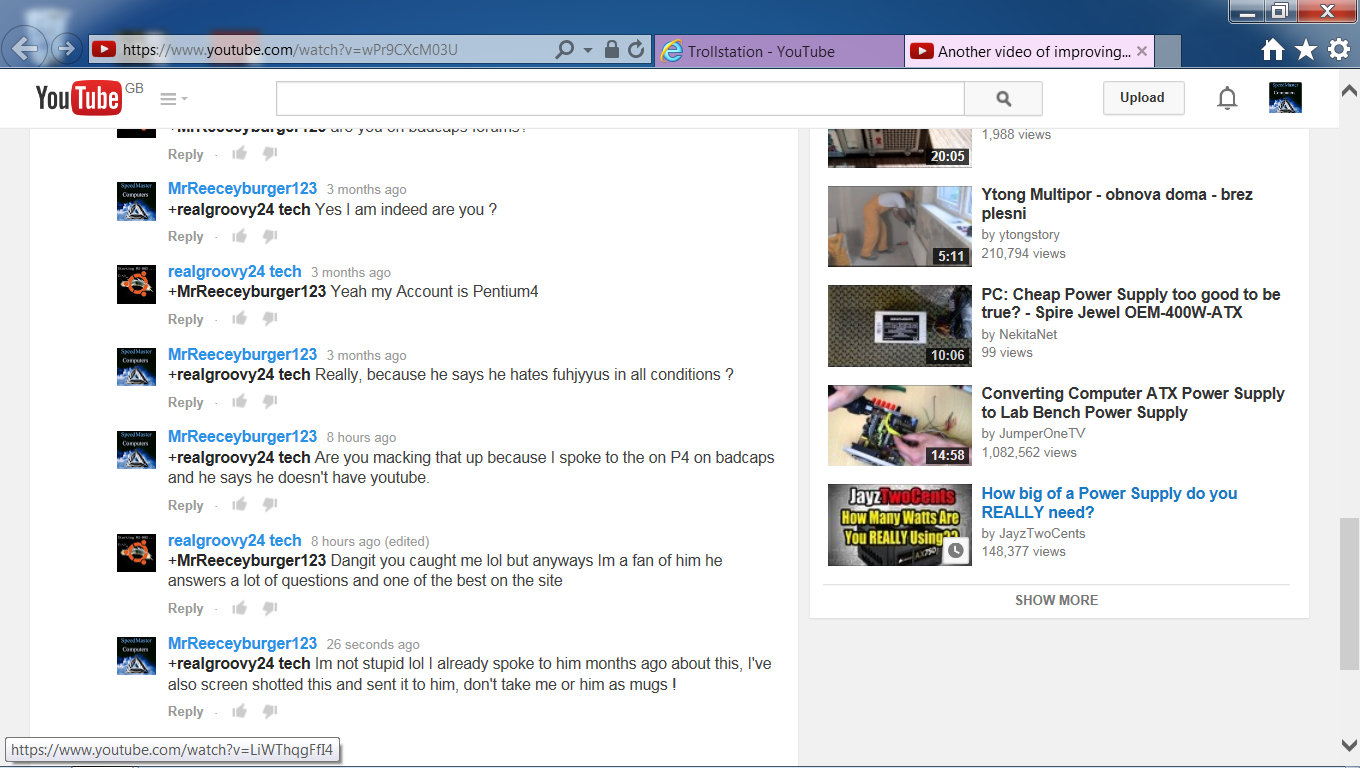Close the 'Another video of improving...' tab
This screenshot has width=1360, height=768.
point(1142,51)
